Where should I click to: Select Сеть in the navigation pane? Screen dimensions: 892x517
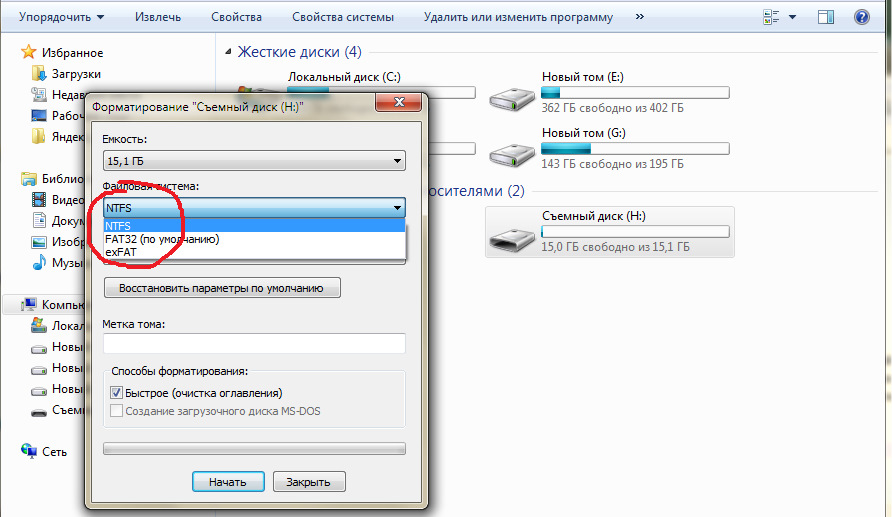(44, 452)
